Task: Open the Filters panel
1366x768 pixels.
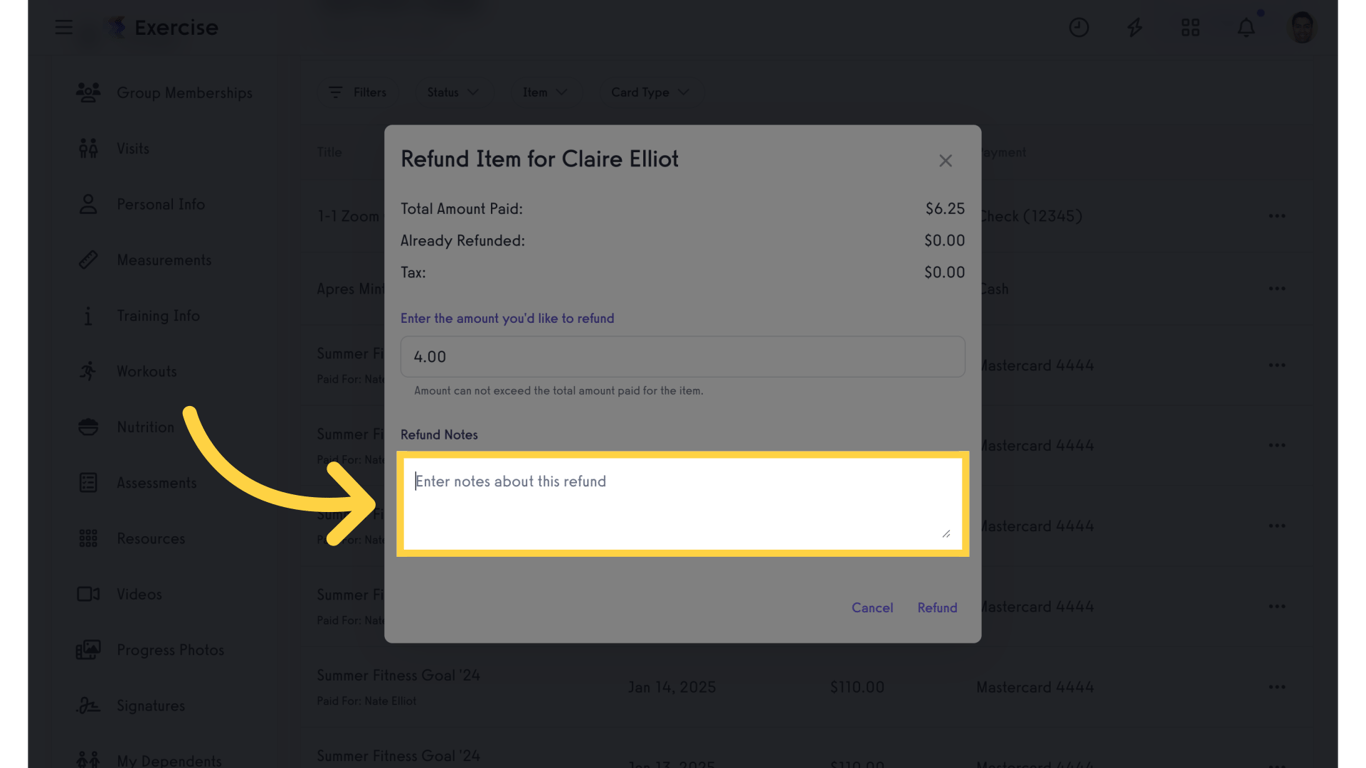Action: point(358,92)
